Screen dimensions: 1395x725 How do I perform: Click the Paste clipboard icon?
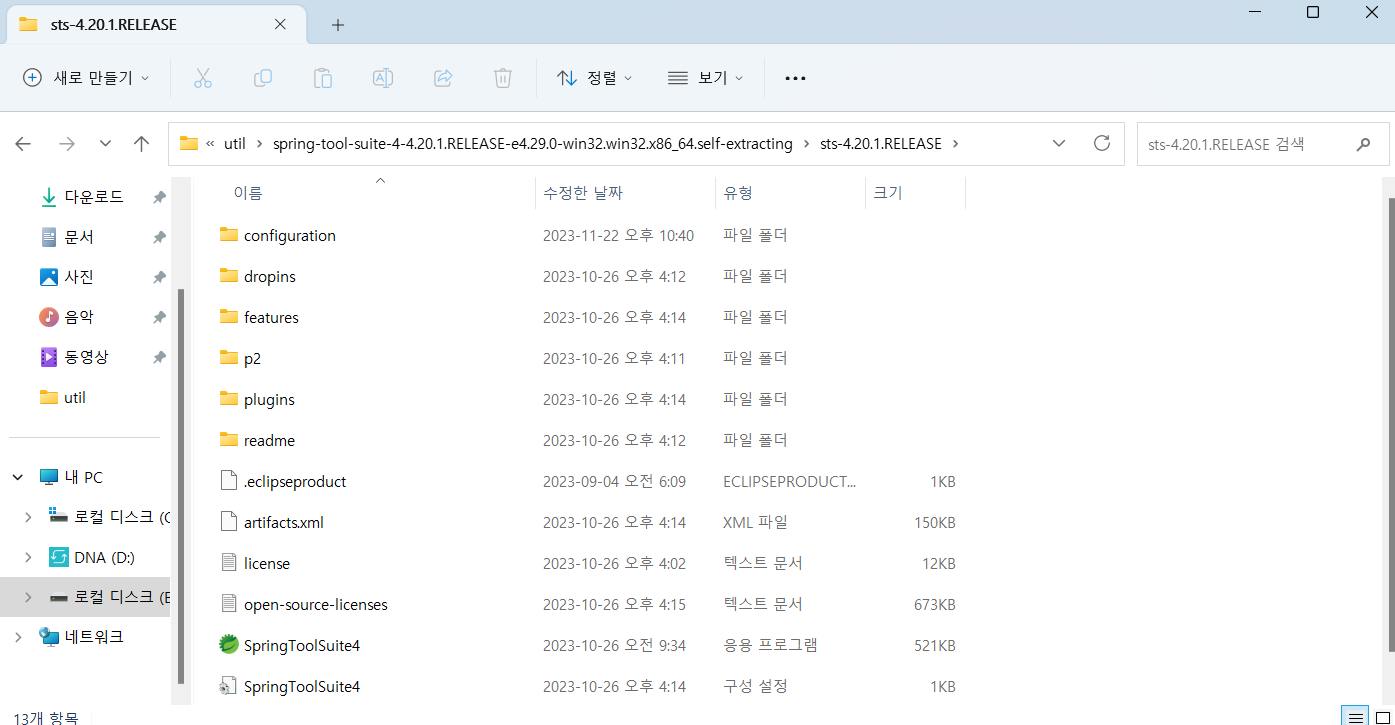coord(323,78)
